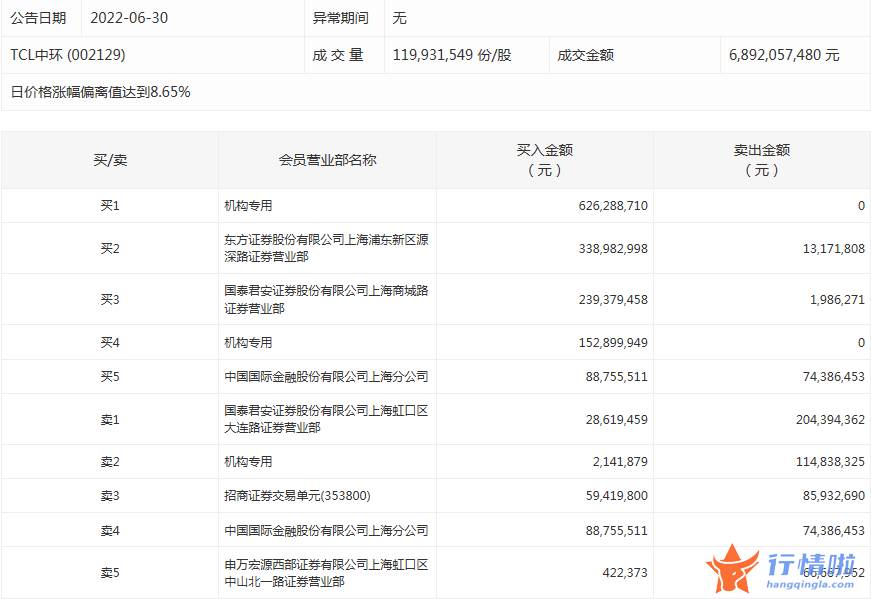The width and height of the screenshot is (871, 599).
Task: Select 机构专用 in the 买1 row
Action: tap(248, 206)
